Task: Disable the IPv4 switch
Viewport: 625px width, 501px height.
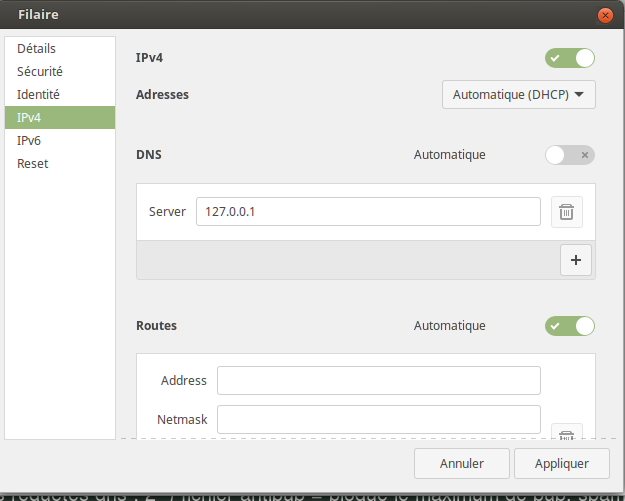Action: [570, 58]
